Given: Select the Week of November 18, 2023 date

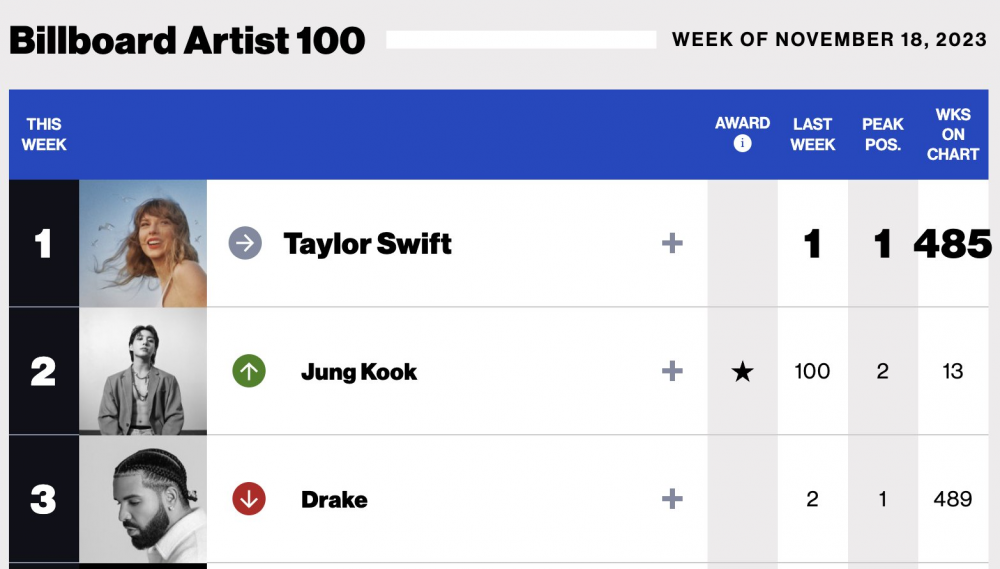Looking at the screenshot, I should click(x=829, y=40).
